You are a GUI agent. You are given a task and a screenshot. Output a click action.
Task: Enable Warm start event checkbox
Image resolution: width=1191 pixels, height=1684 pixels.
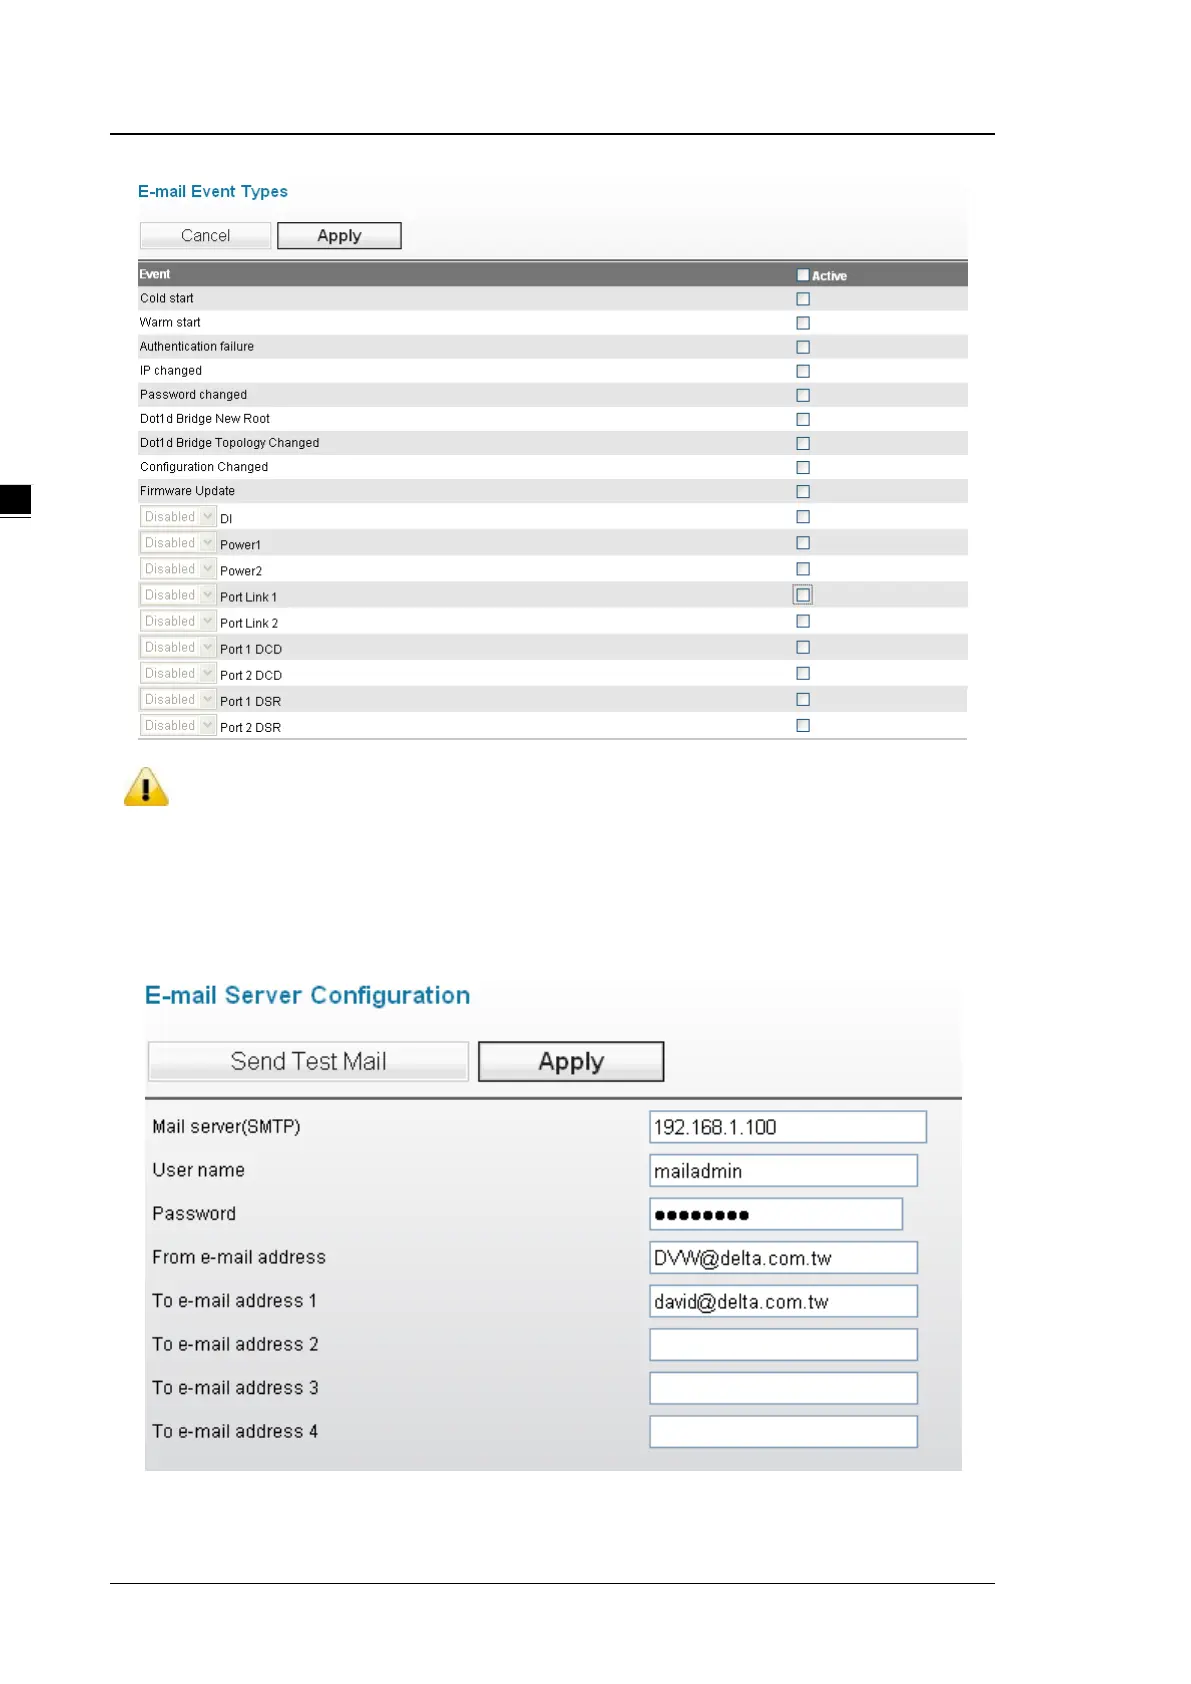pyautogui.click(x=803, y=323)
